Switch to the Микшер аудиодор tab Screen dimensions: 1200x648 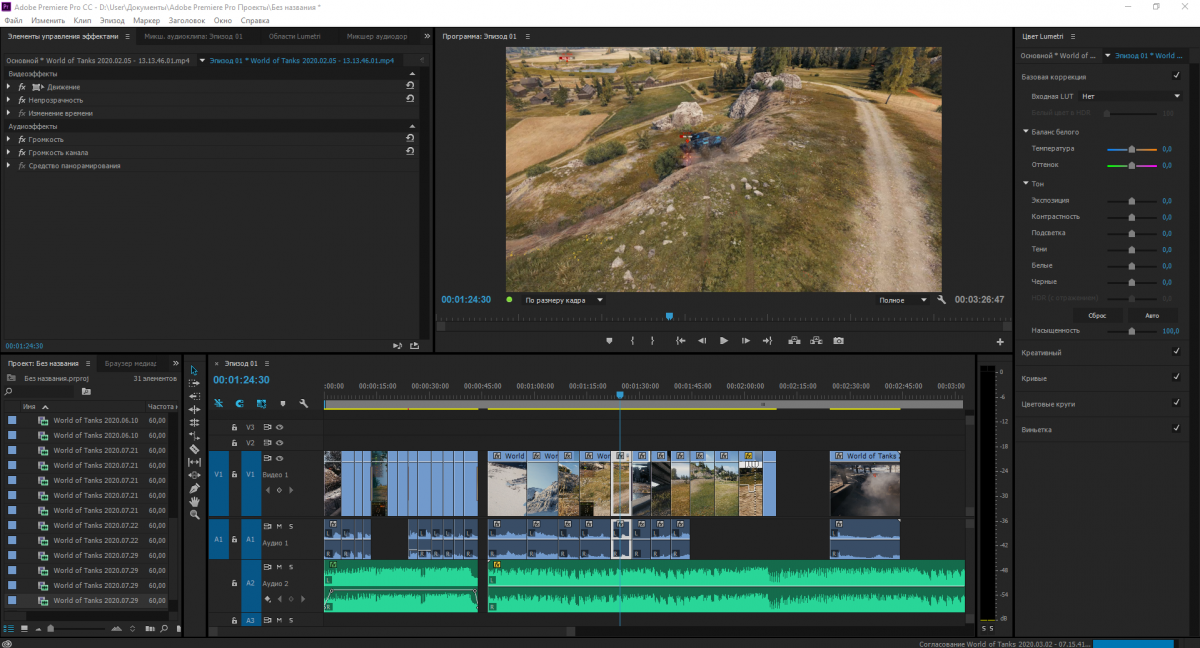377,37
